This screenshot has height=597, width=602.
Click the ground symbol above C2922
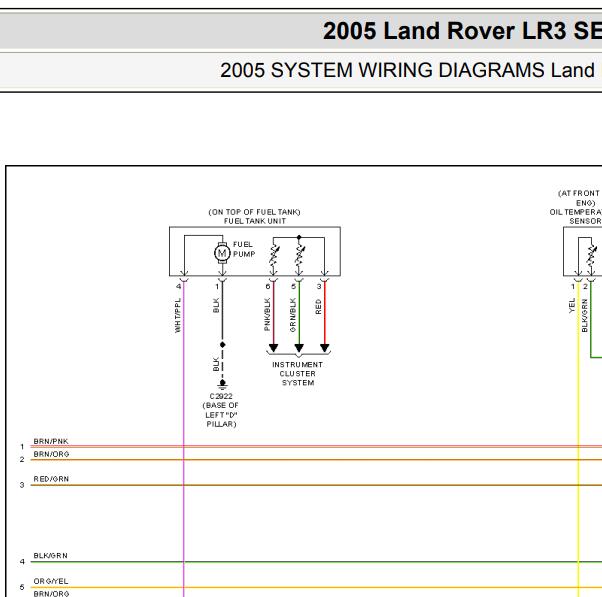click(x=222, y=384)
